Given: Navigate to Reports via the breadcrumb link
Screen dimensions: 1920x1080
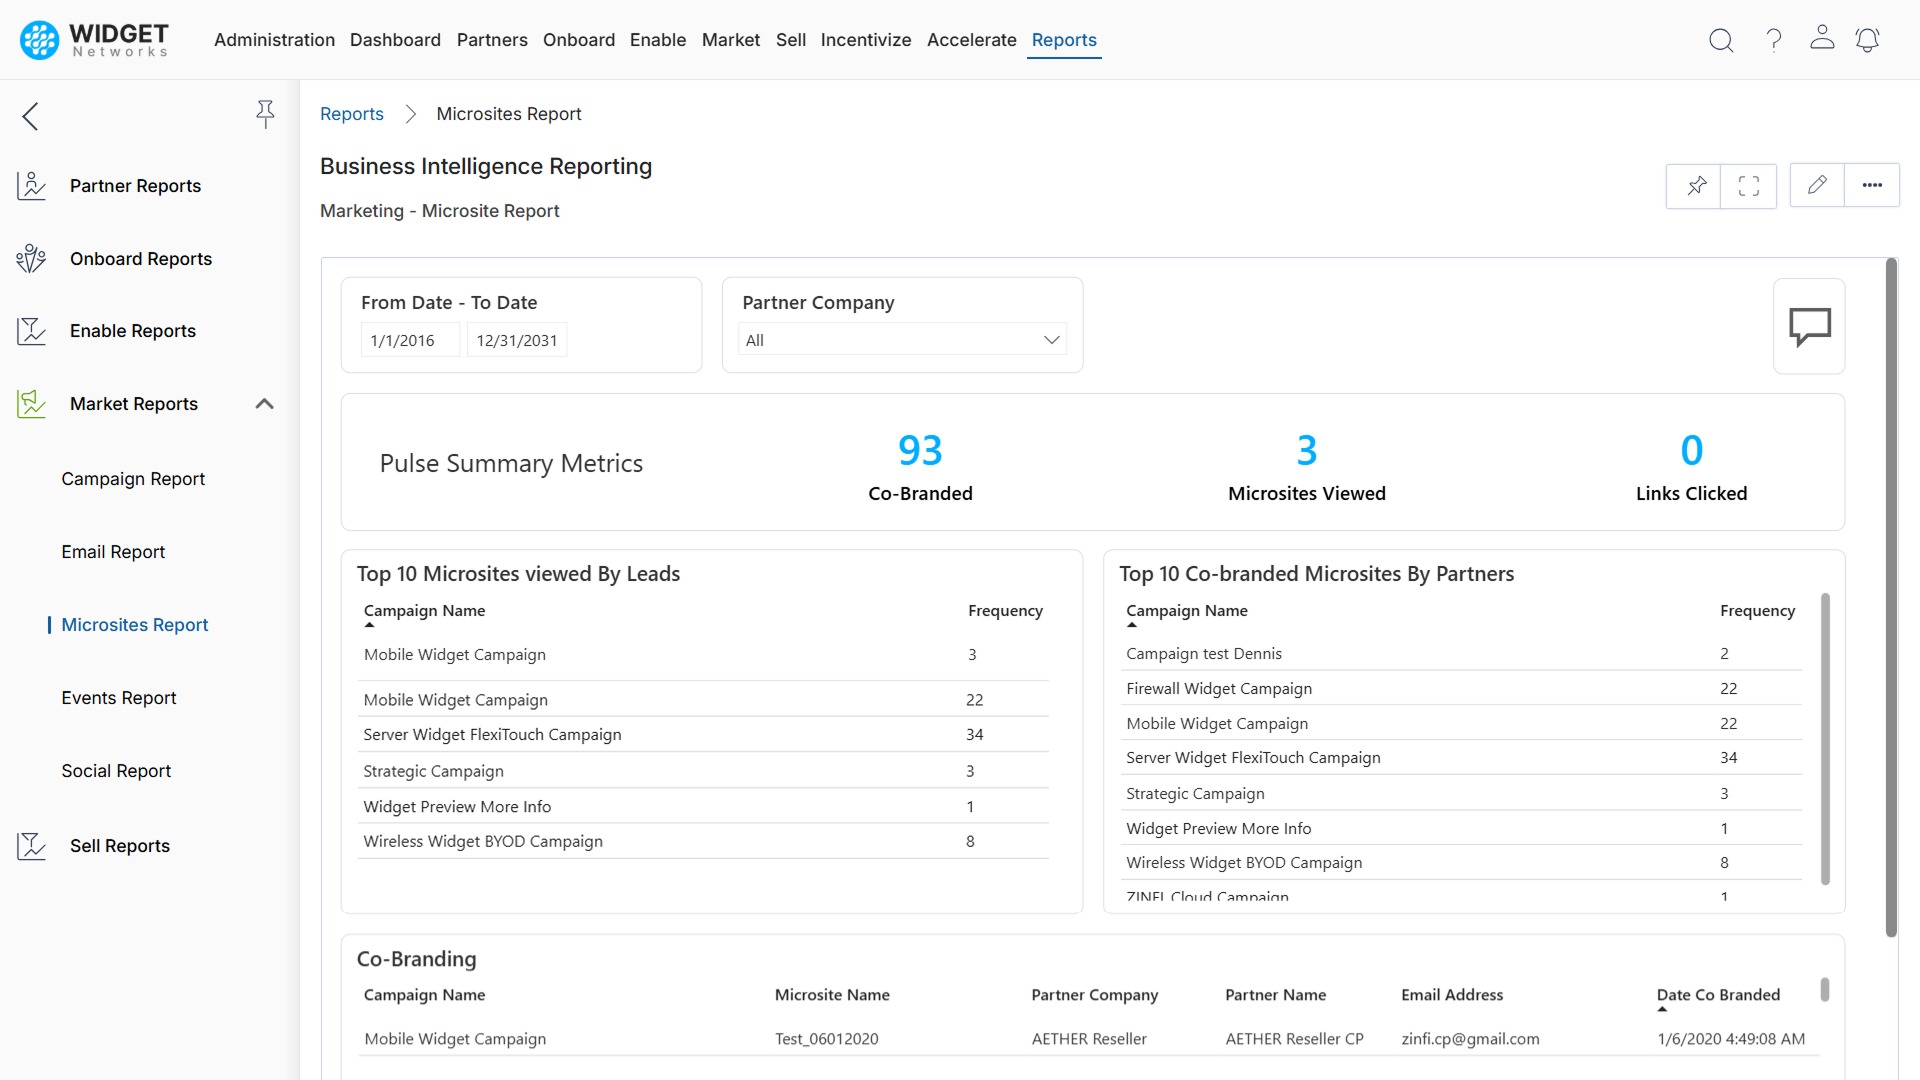Looking at the screenshot, I should click(x=352, y=114).
